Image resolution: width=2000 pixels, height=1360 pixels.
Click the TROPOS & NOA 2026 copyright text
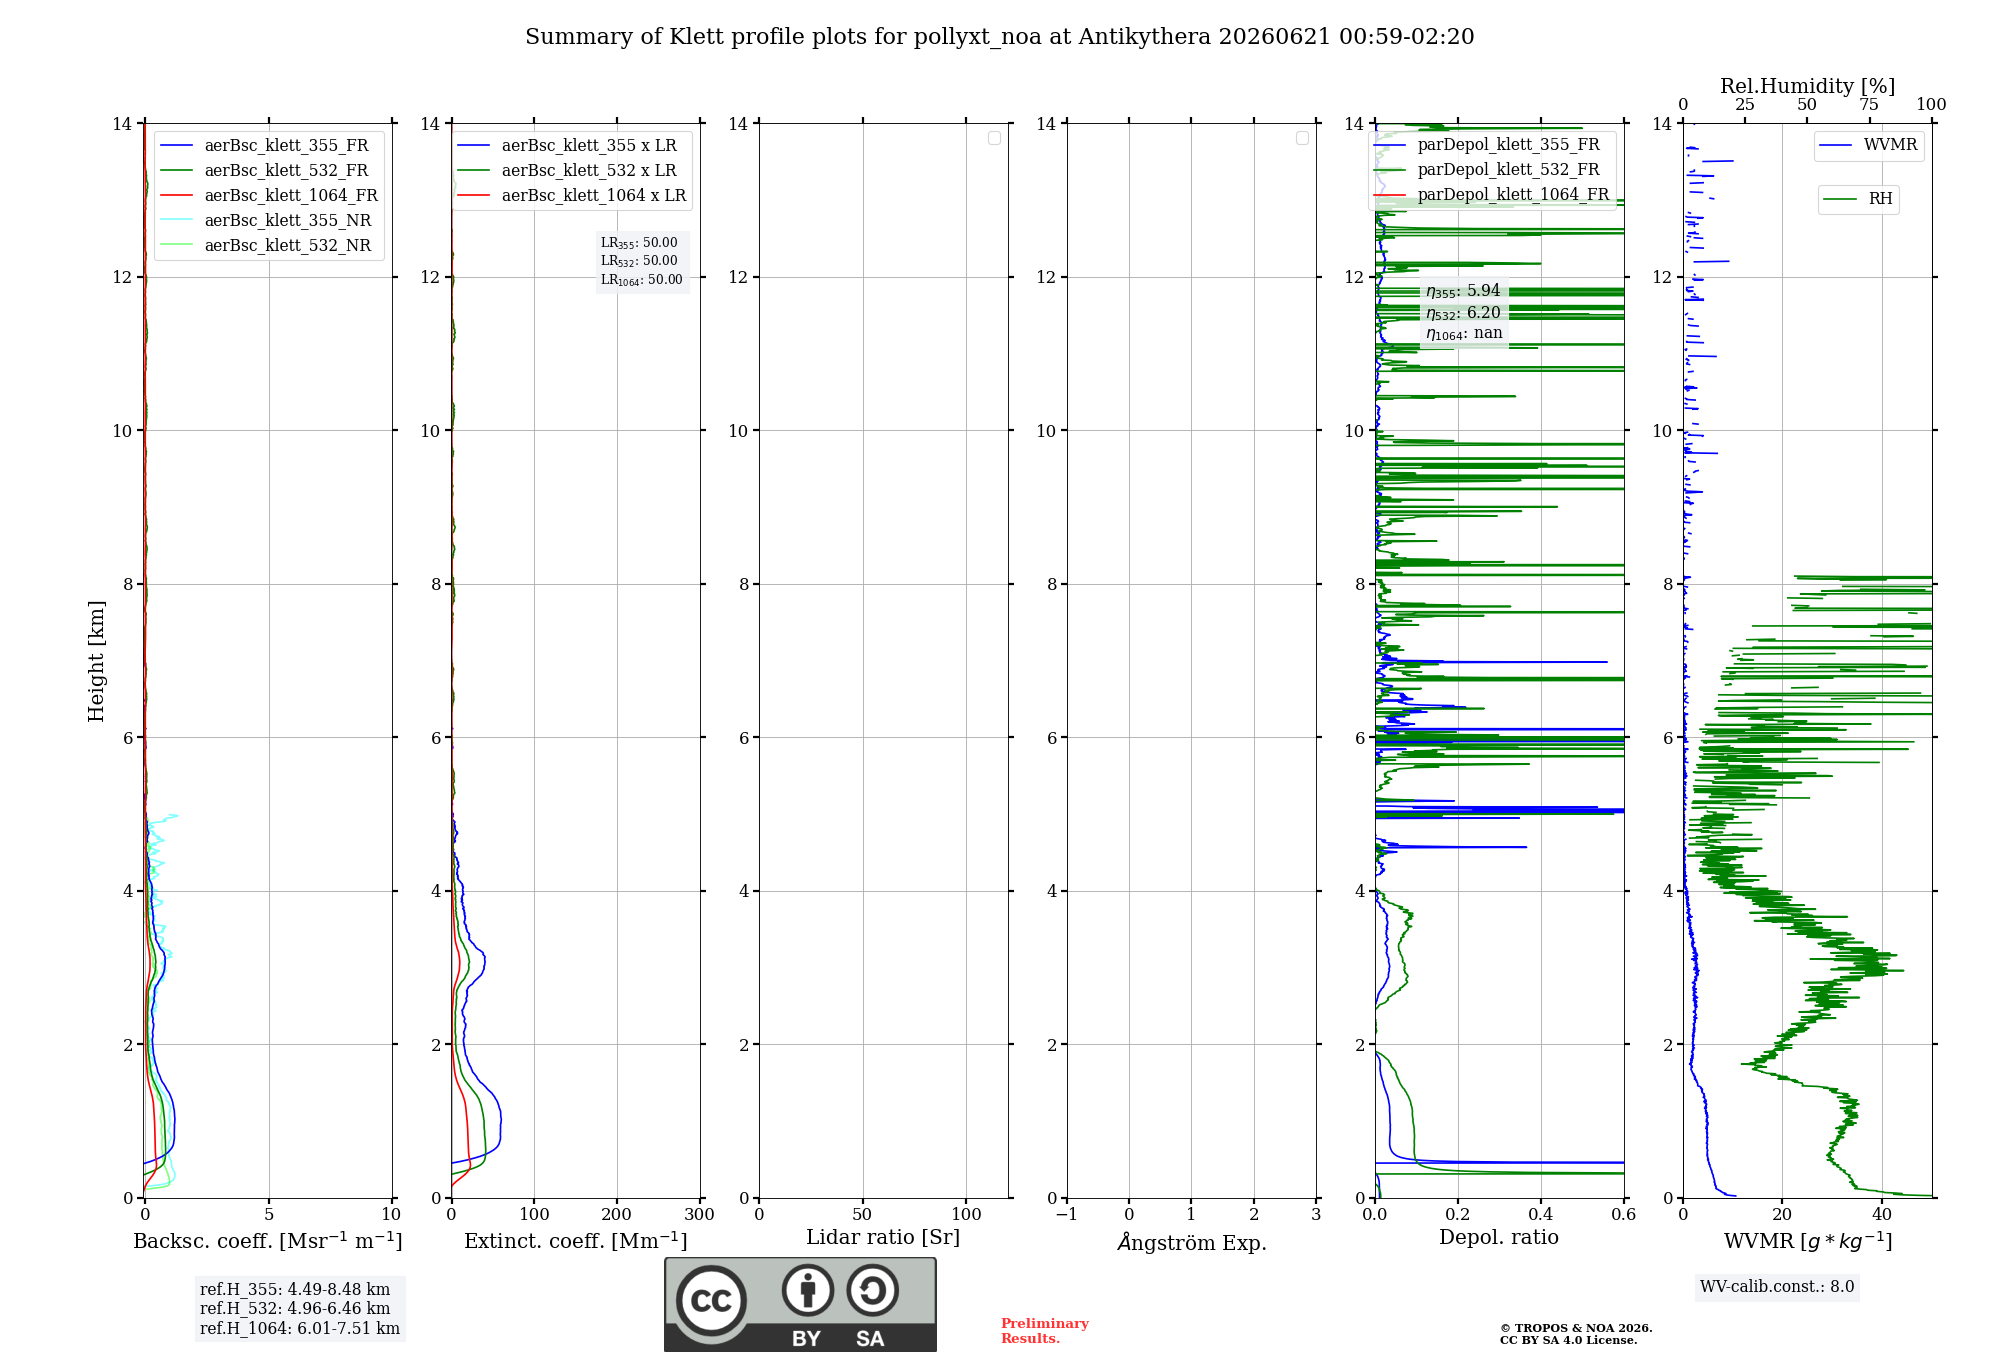[1576, 1328]
